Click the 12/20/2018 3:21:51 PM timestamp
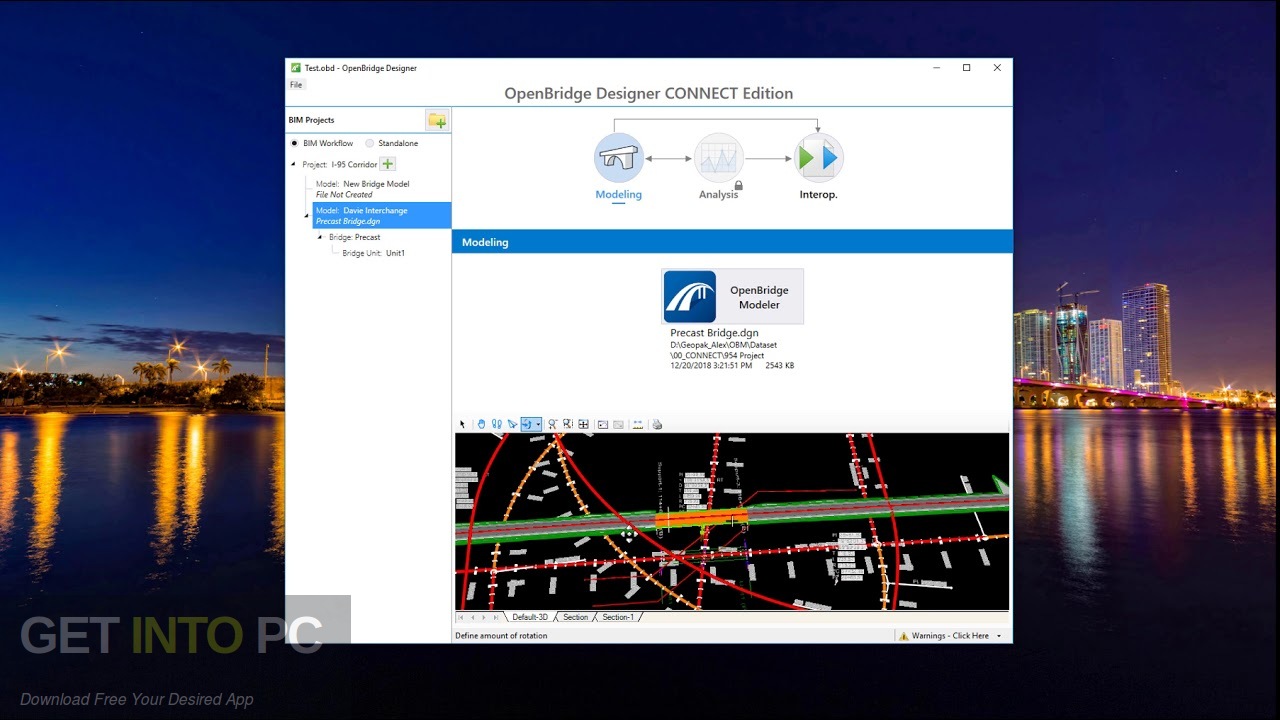This screenshot has height=720, width=1280. point(711,366)
